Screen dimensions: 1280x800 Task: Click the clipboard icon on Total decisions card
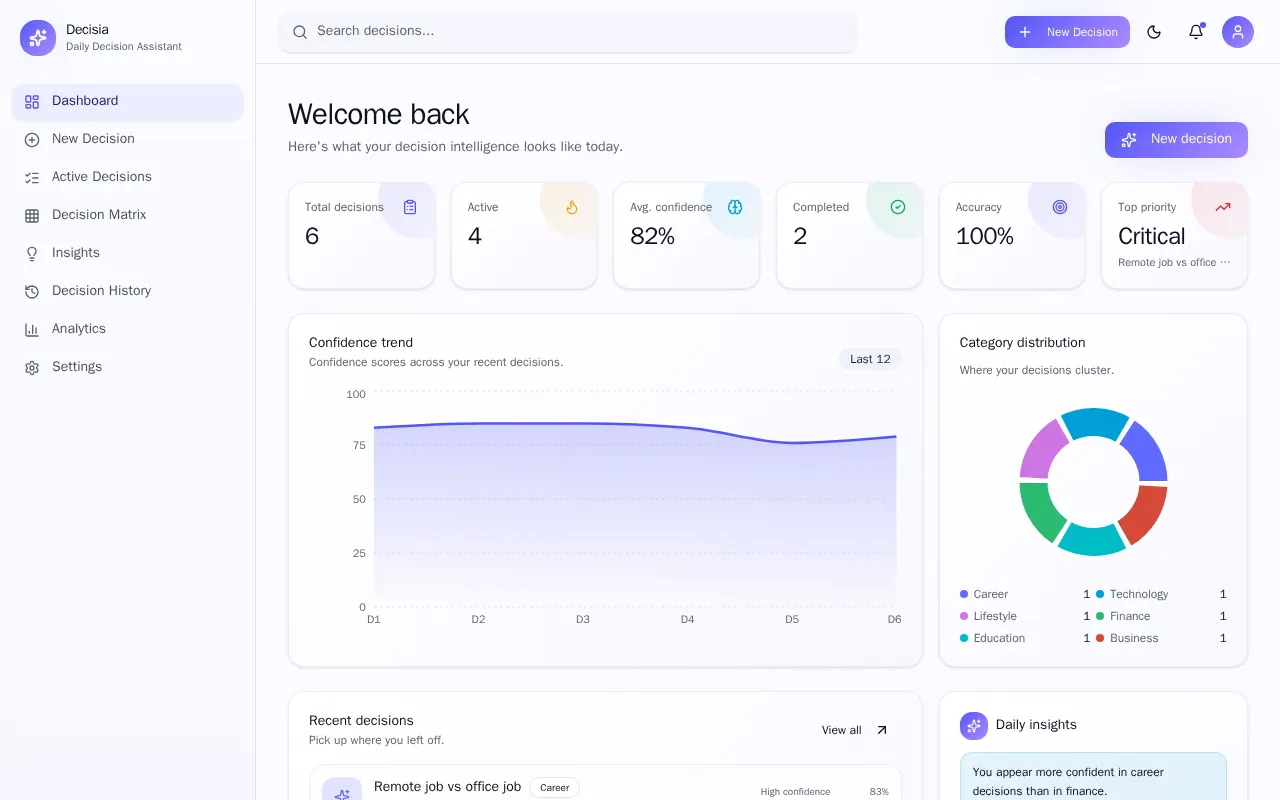pyautogui.click(x=410, y=207)
